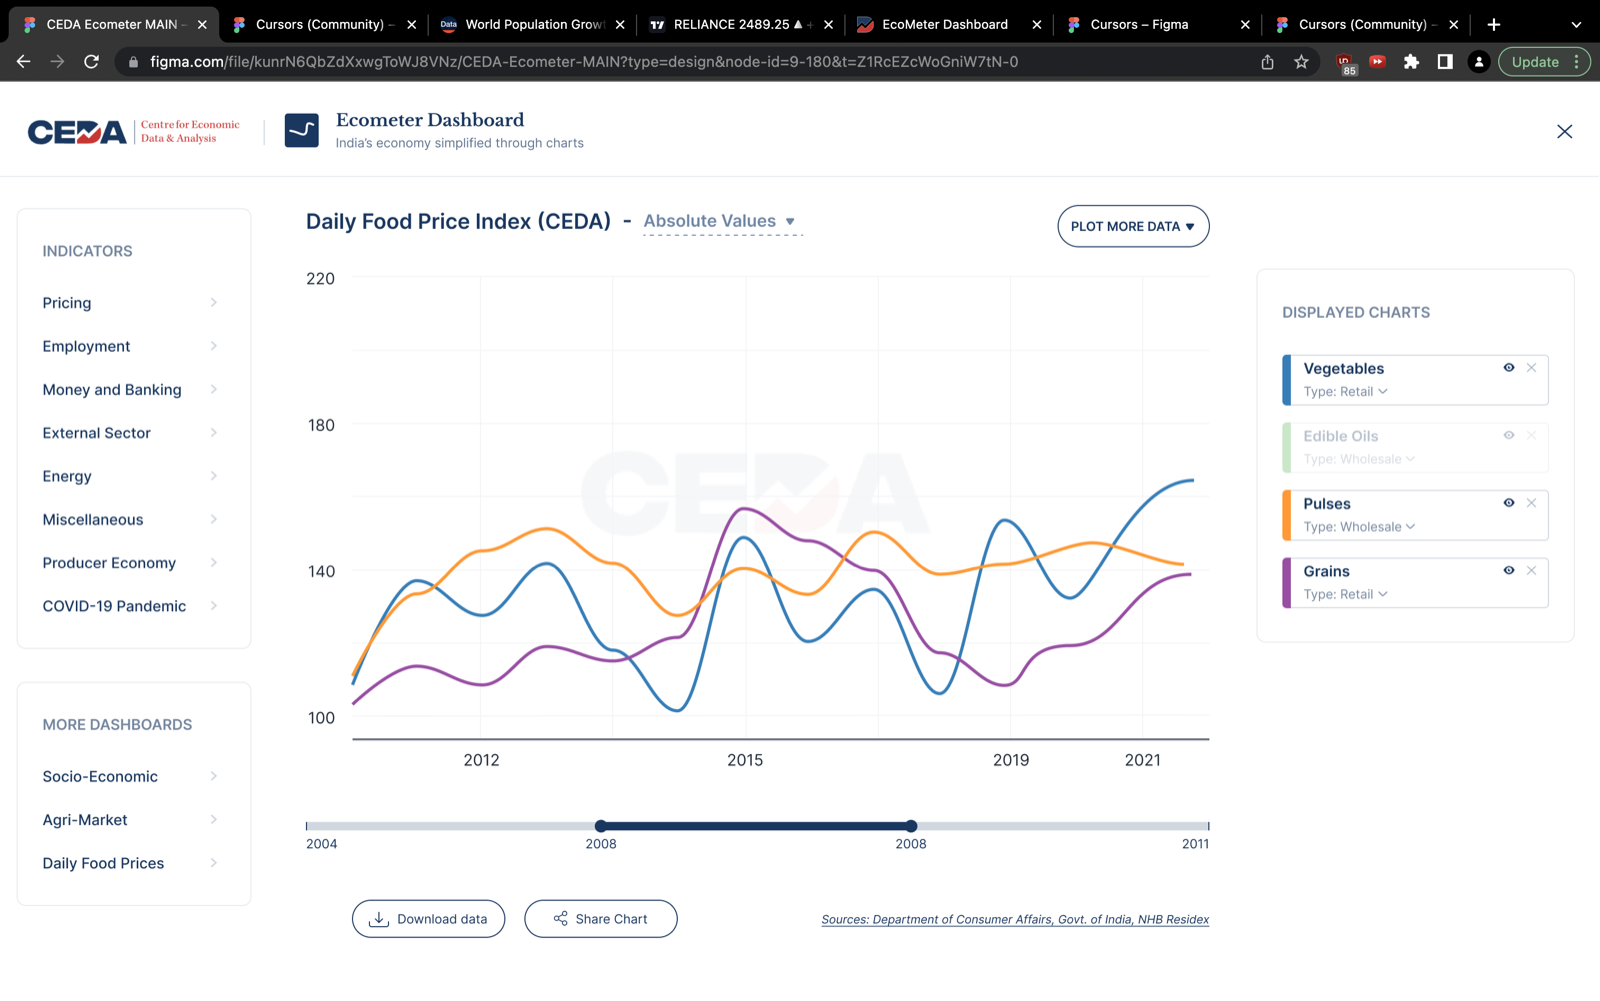
Task: Expand the Energy indicator chevron
Action: coord(213,476)
